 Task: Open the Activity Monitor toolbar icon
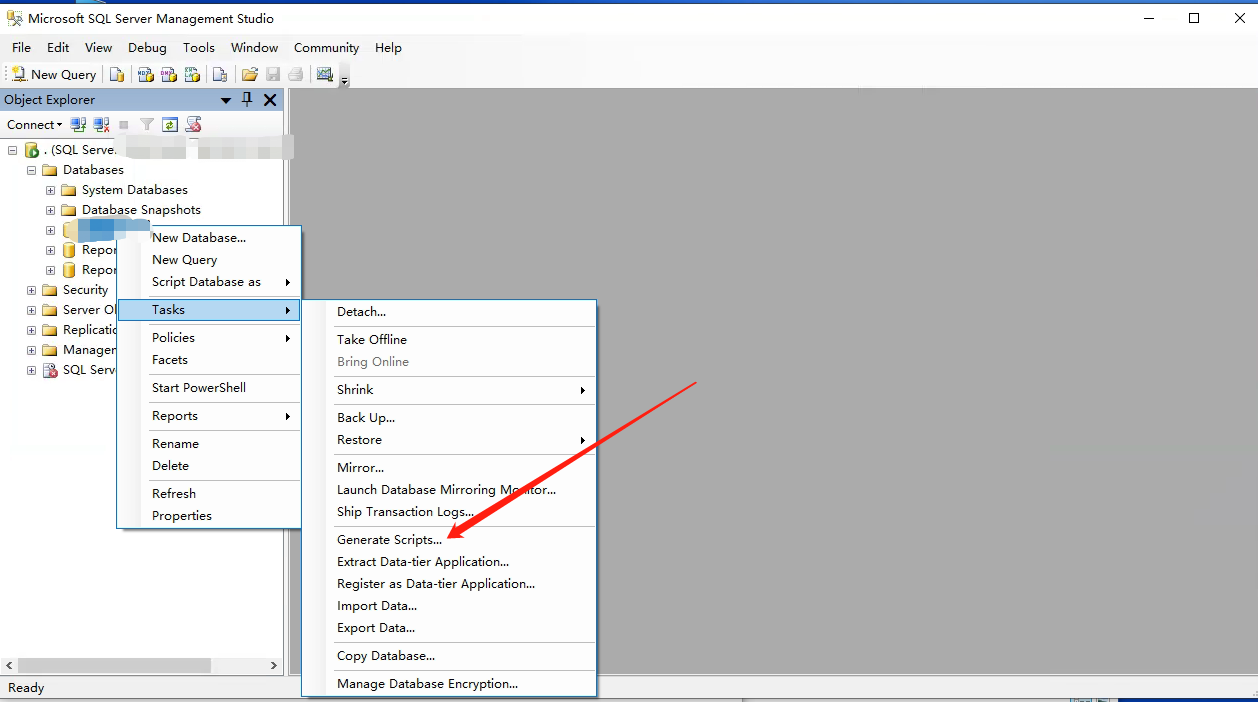click(x=323, y=74)
